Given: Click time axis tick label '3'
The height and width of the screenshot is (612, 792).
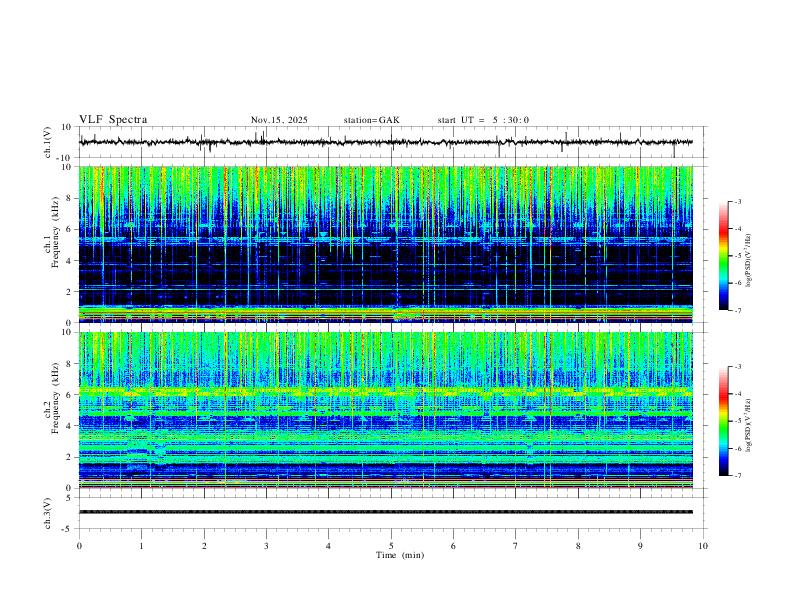Looking at the screenshot, I should [x=266, y=546].
